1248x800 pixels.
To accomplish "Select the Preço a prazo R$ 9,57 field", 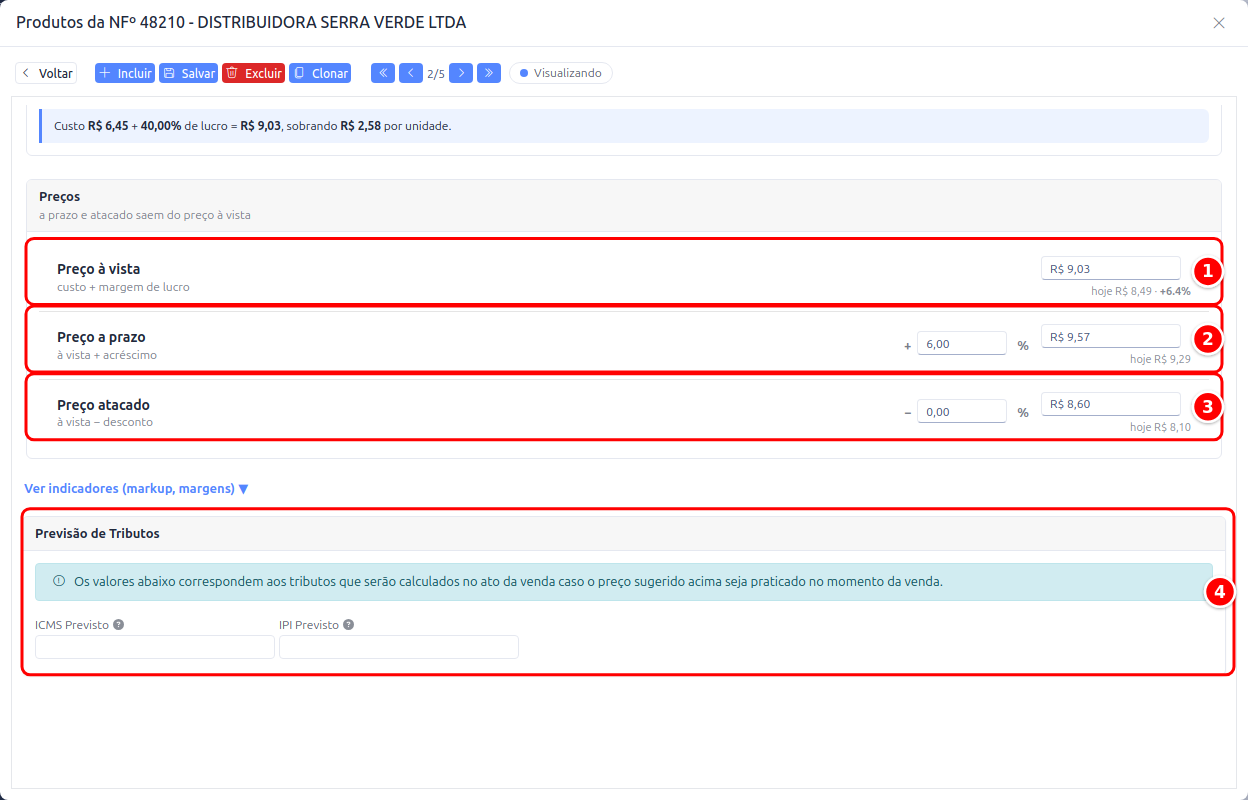I will (x=1111, y=337).
